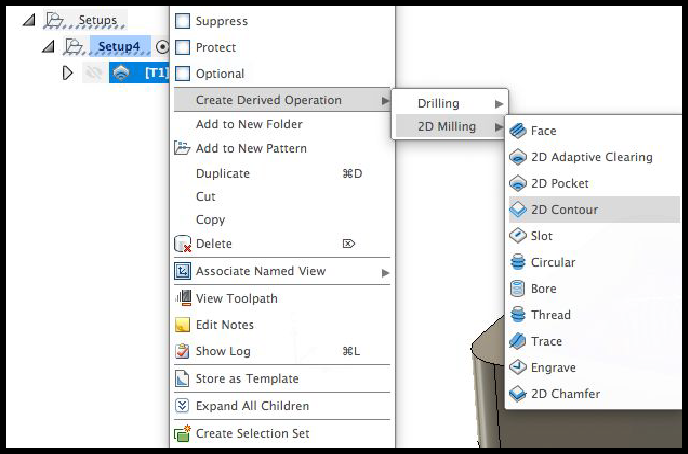Click the View Toolpath icon
This screenshot has height=454, width=688.
coord(183,298)
